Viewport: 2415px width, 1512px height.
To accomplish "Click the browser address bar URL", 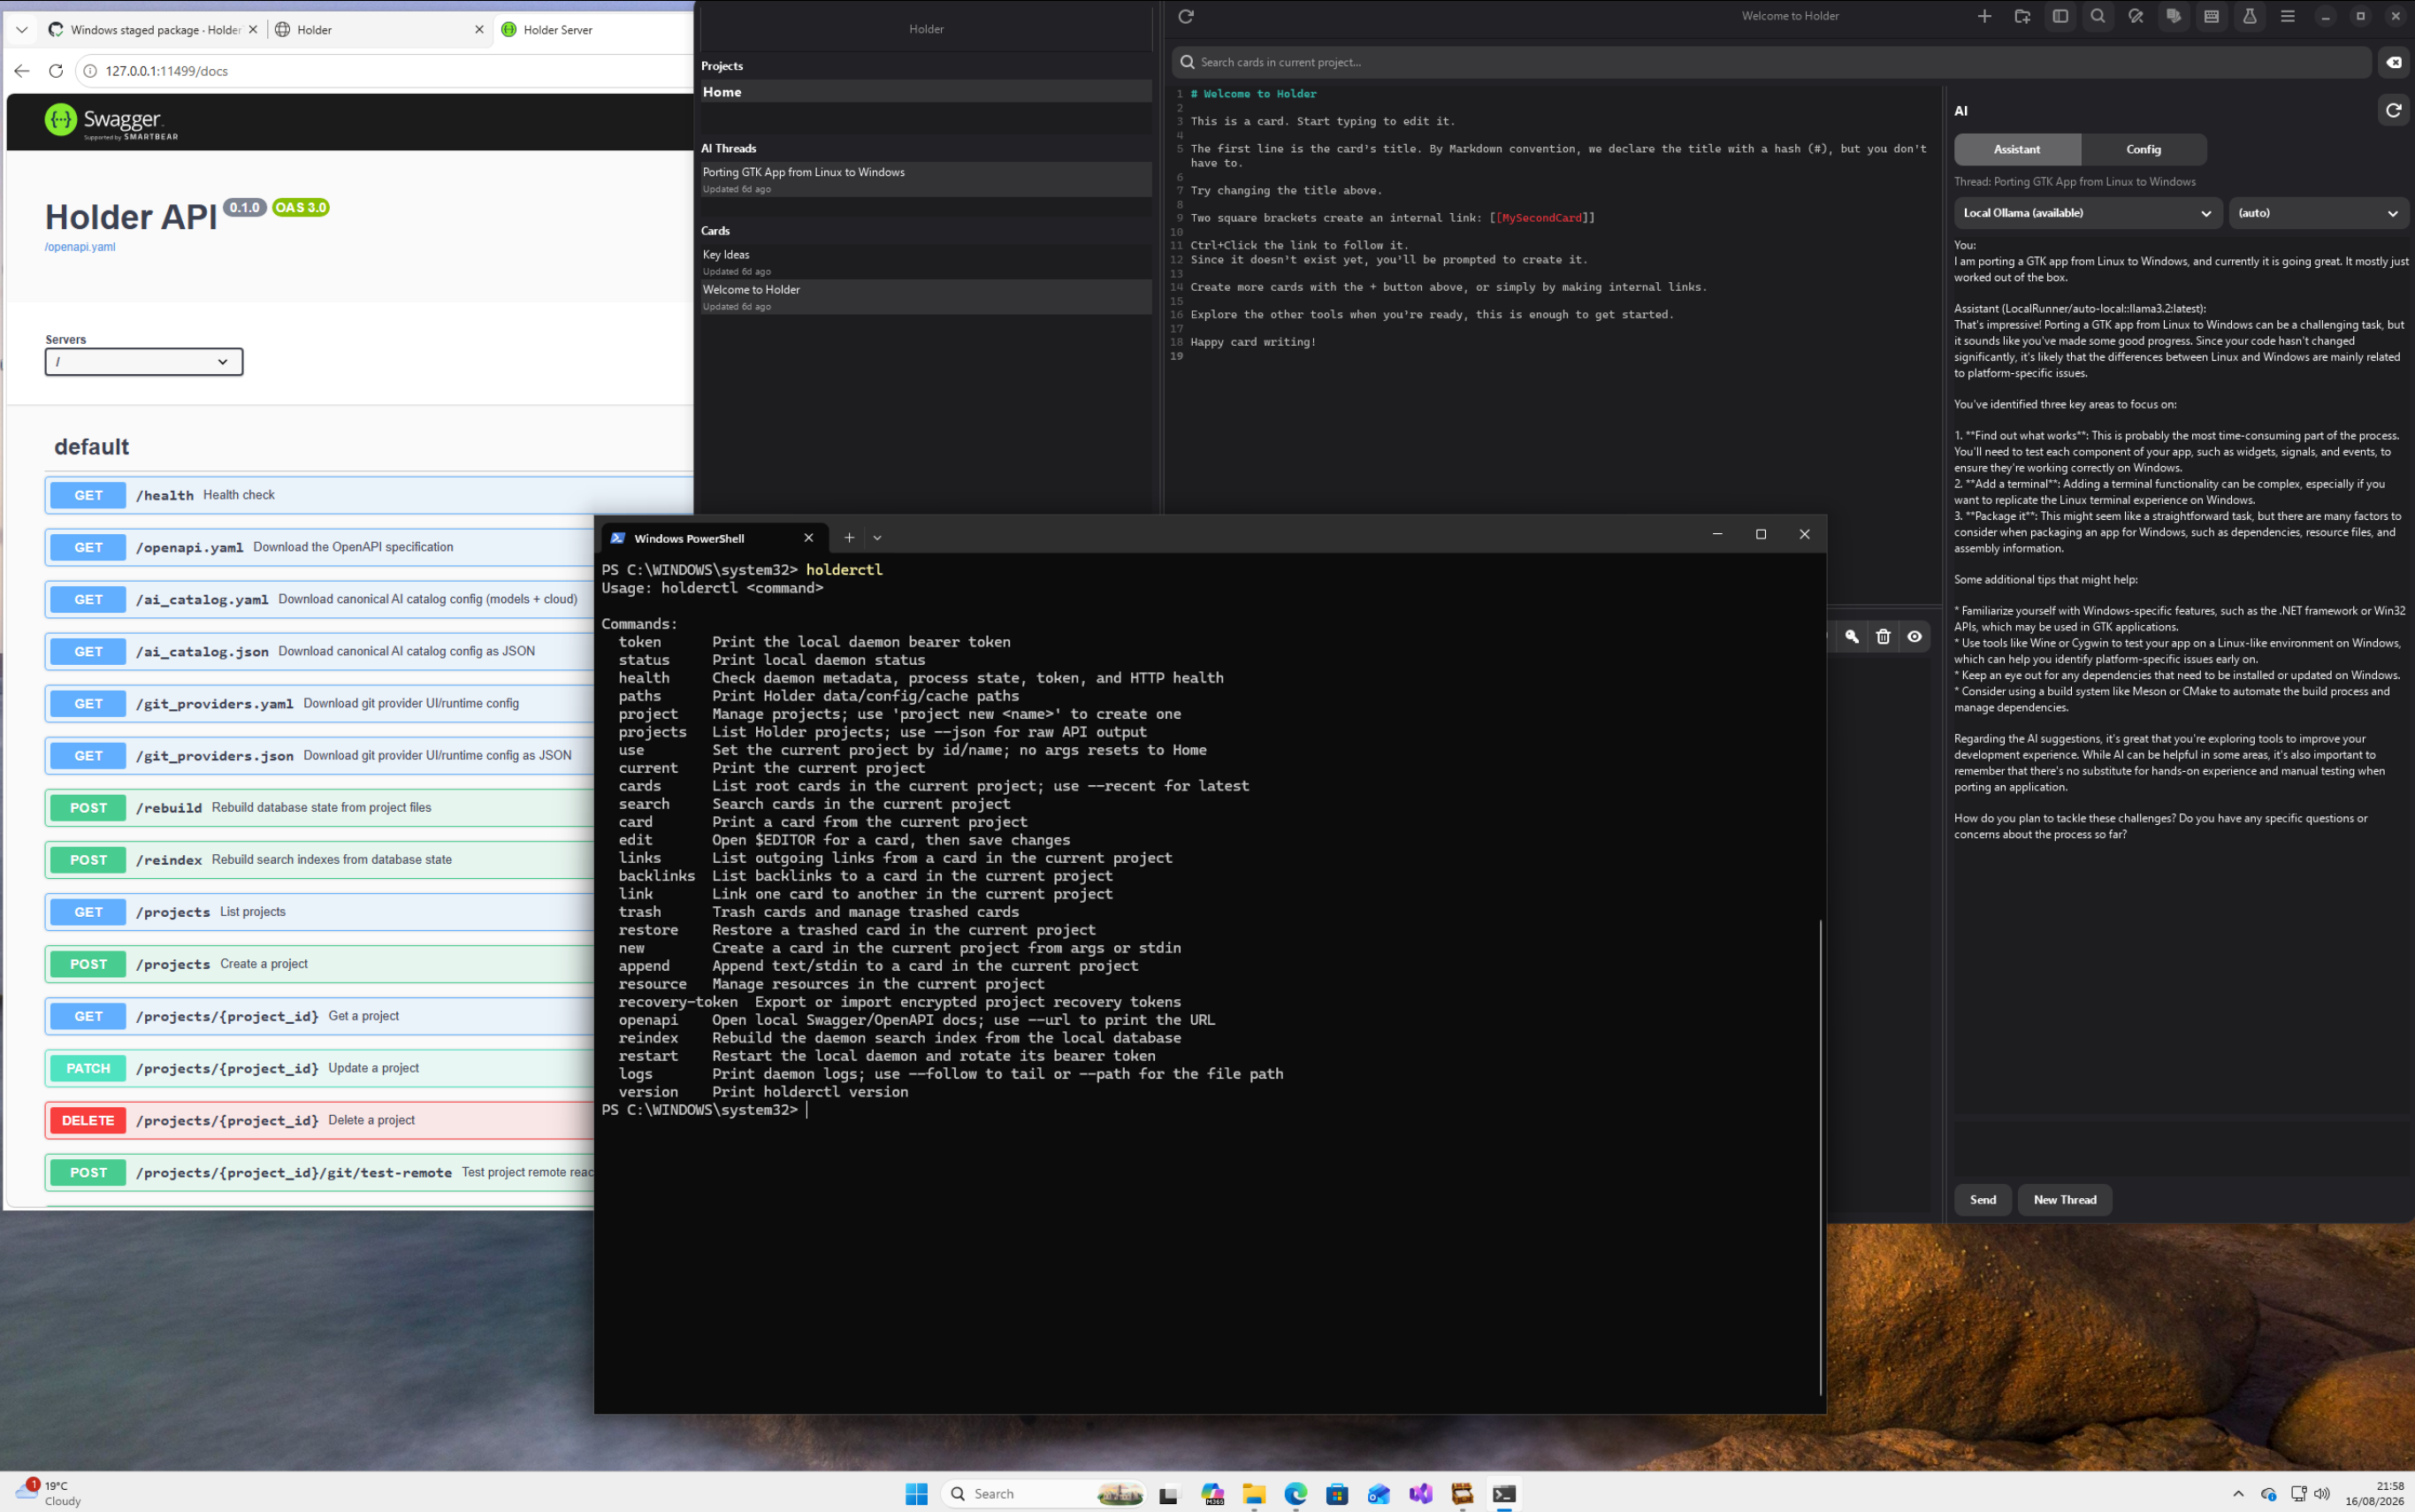I will 167,71.
